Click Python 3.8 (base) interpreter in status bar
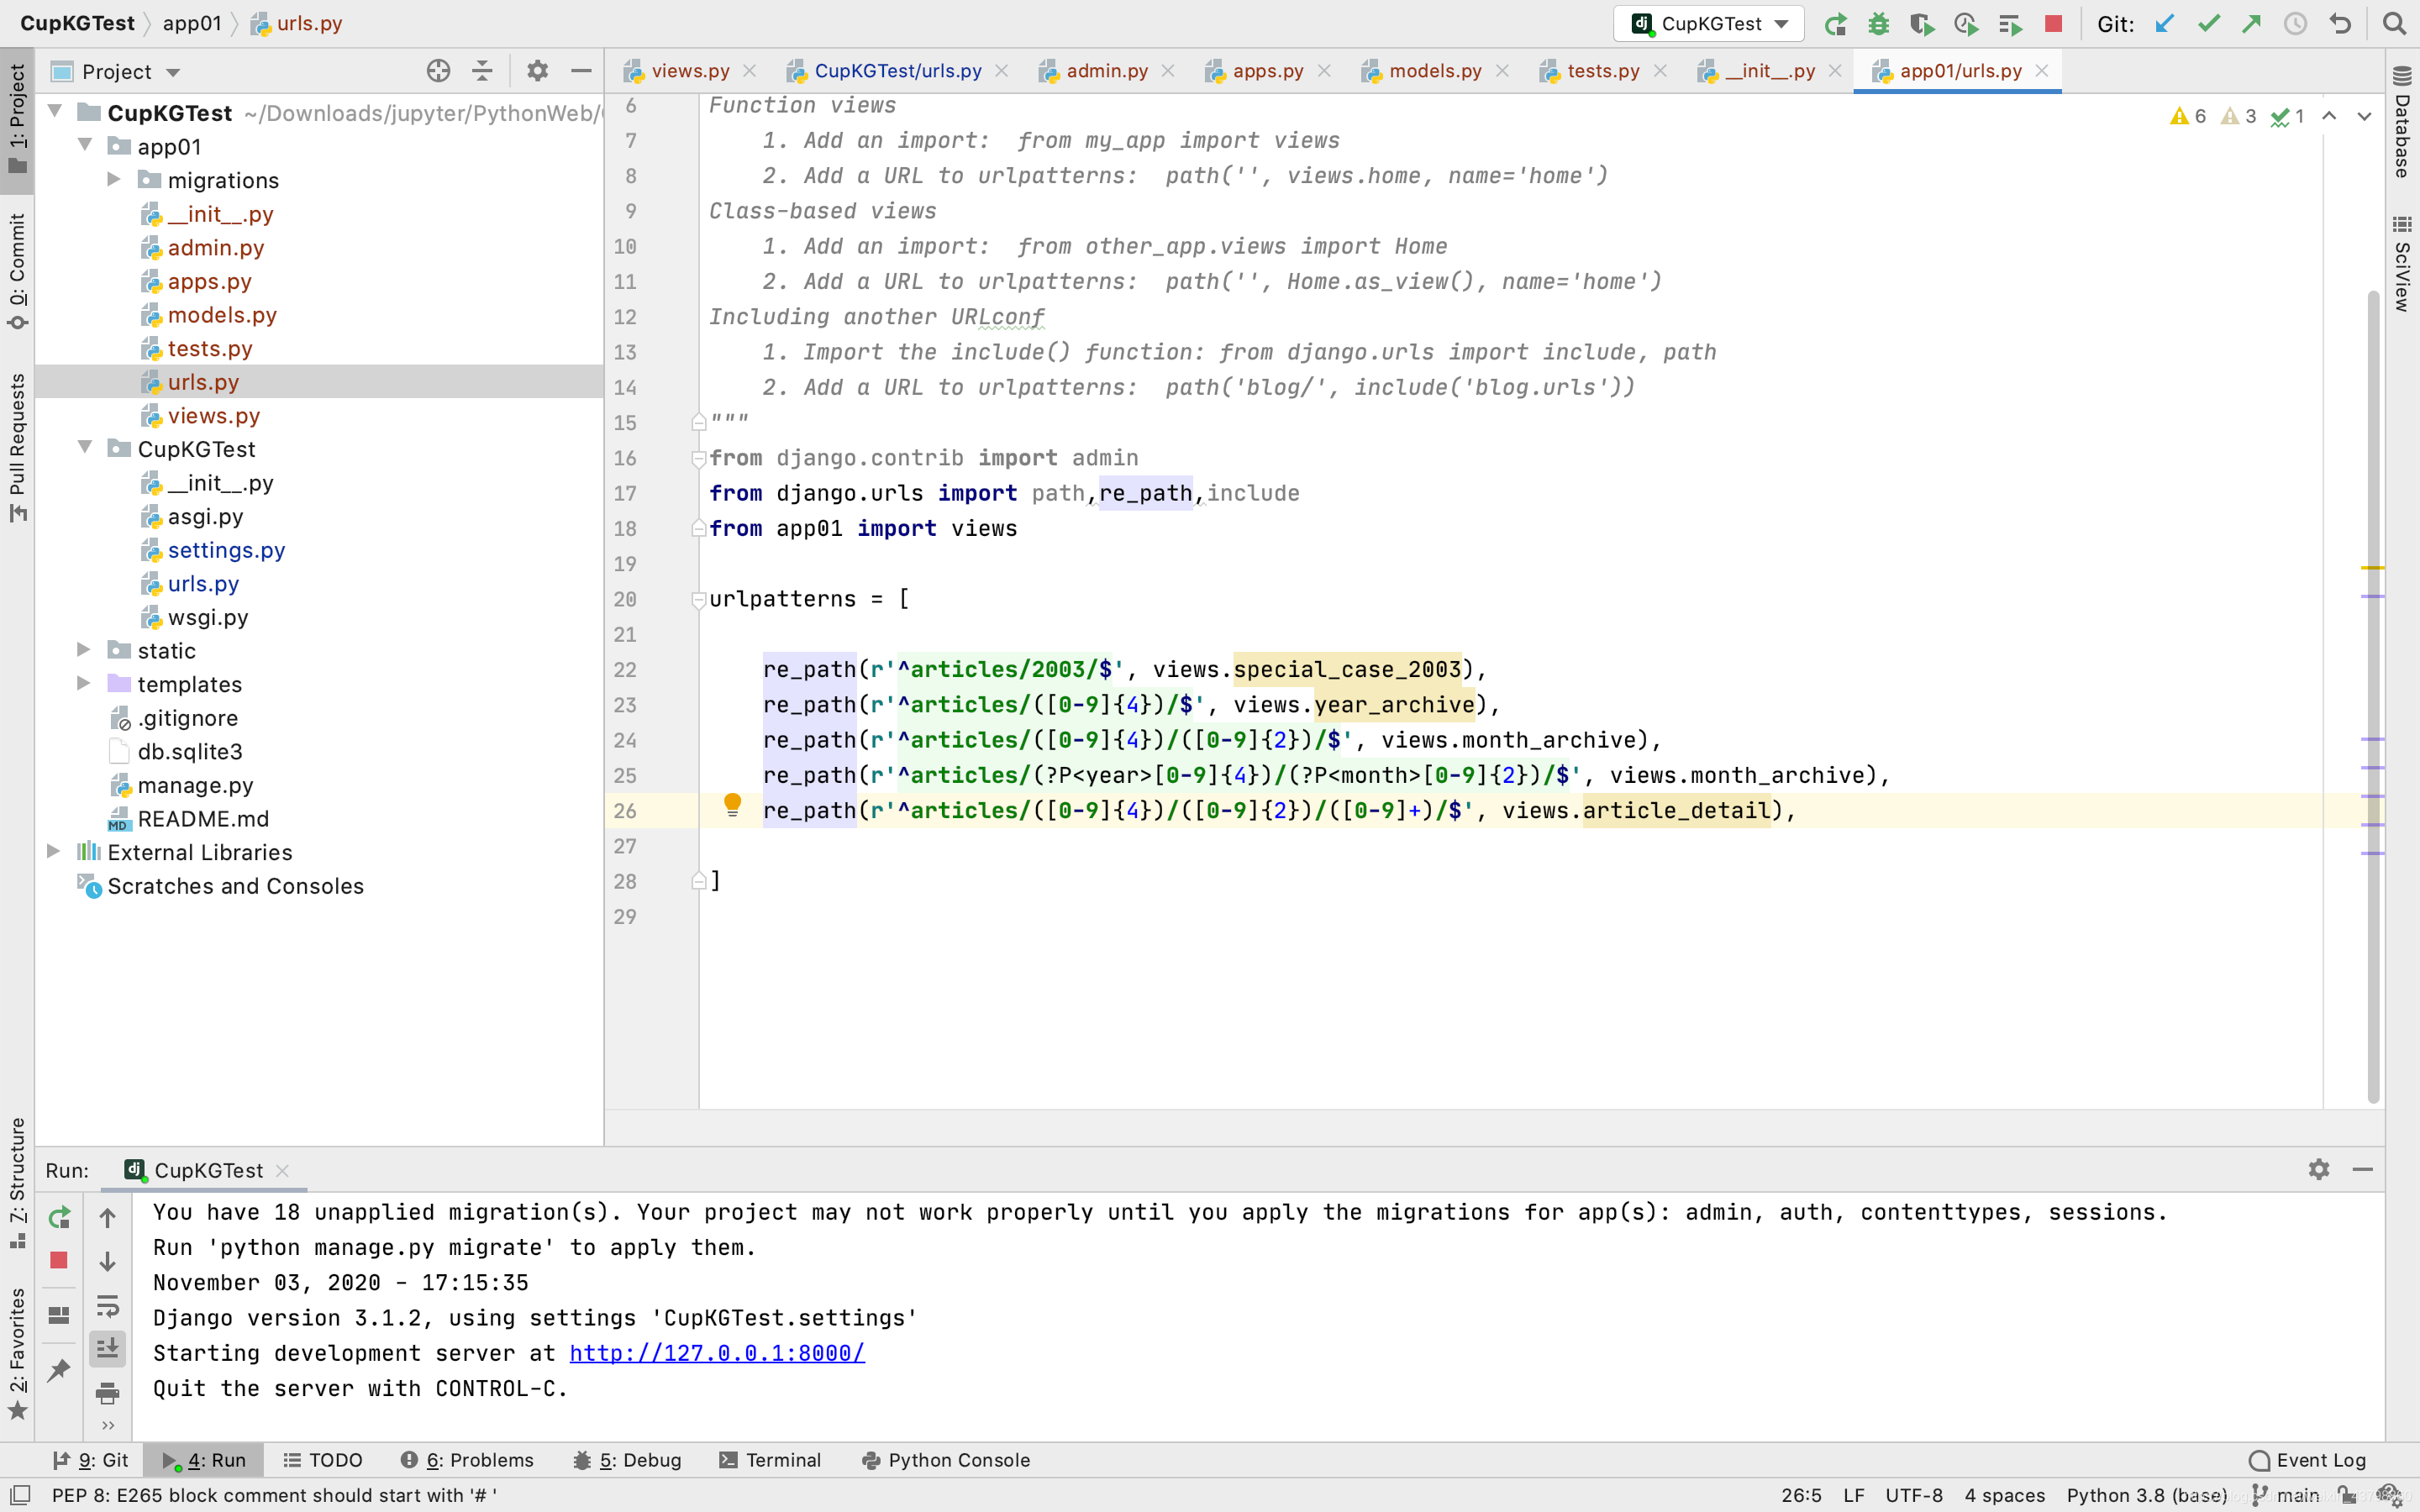Image resolution: width=2420 pixels, height=1512 pixels. 2146,1495
